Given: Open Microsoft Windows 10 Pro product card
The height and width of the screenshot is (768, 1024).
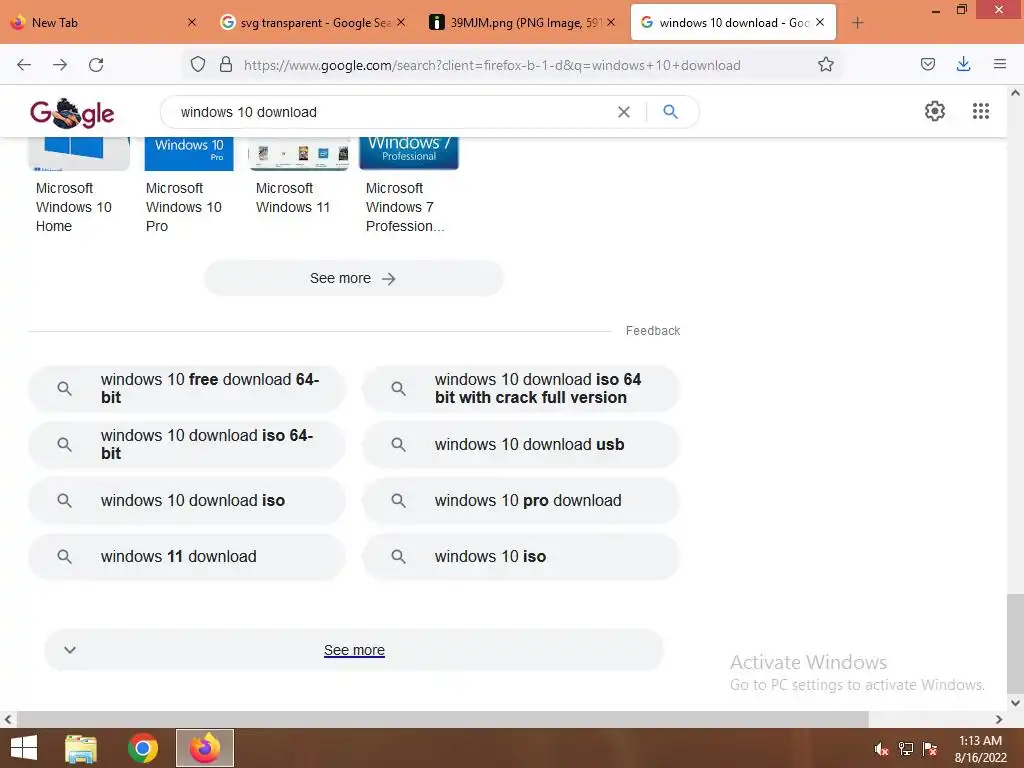Looking at the screenshot, I should [x=189, y=186].
